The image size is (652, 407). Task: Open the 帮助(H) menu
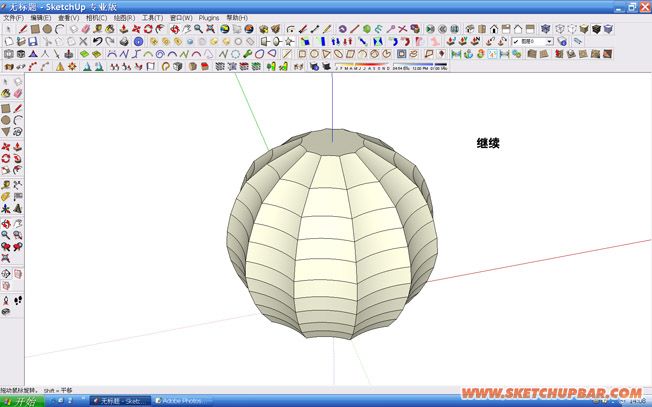point(237,18)
